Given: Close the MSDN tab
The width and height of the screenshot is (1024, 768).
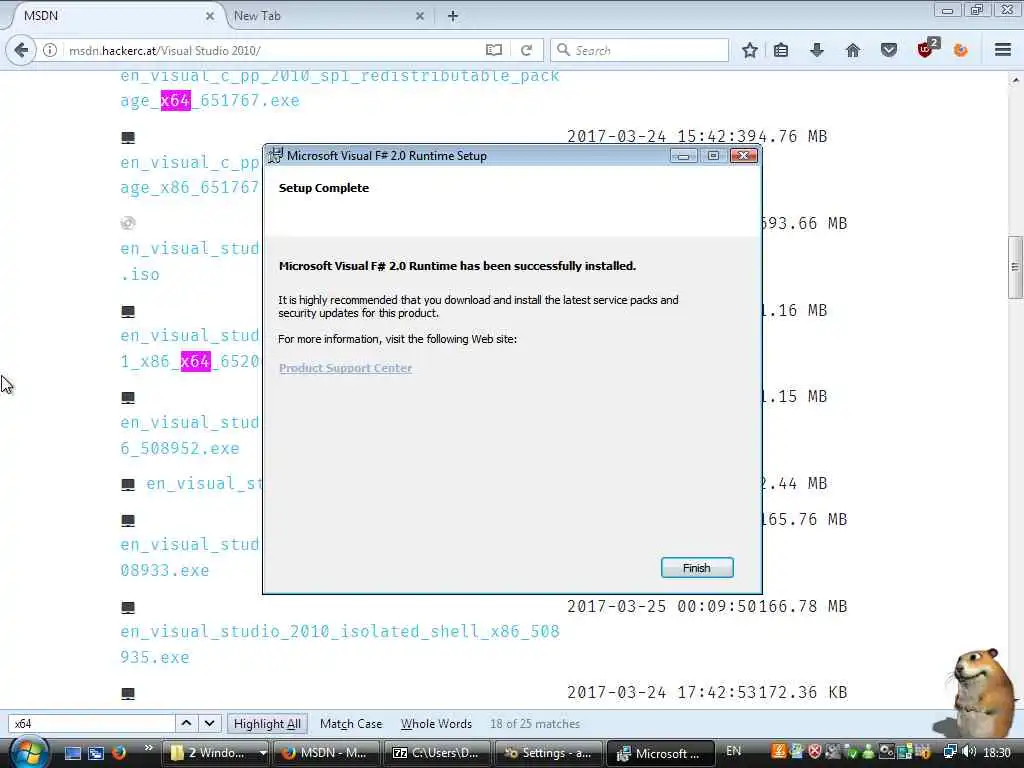Looking at the screenshot, I should 210,16.
